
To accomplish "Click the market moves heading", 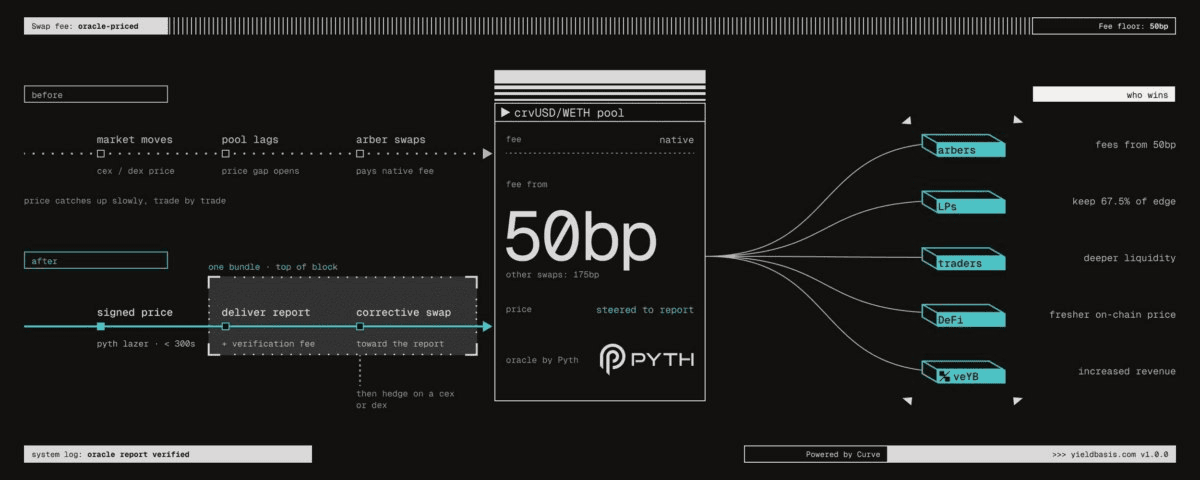I will point(135,139).
